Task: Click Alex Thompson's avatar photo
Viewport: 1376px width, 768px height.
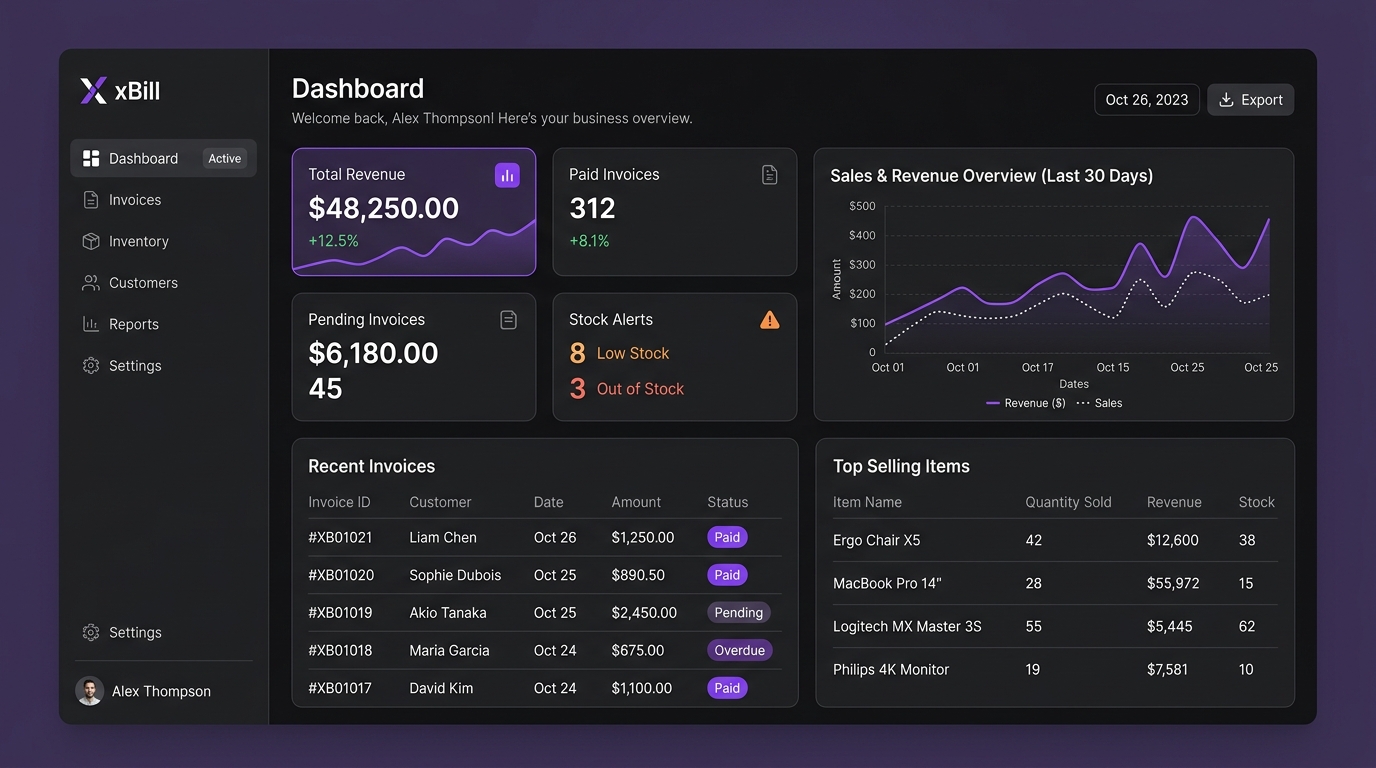Action: [90, 691]
